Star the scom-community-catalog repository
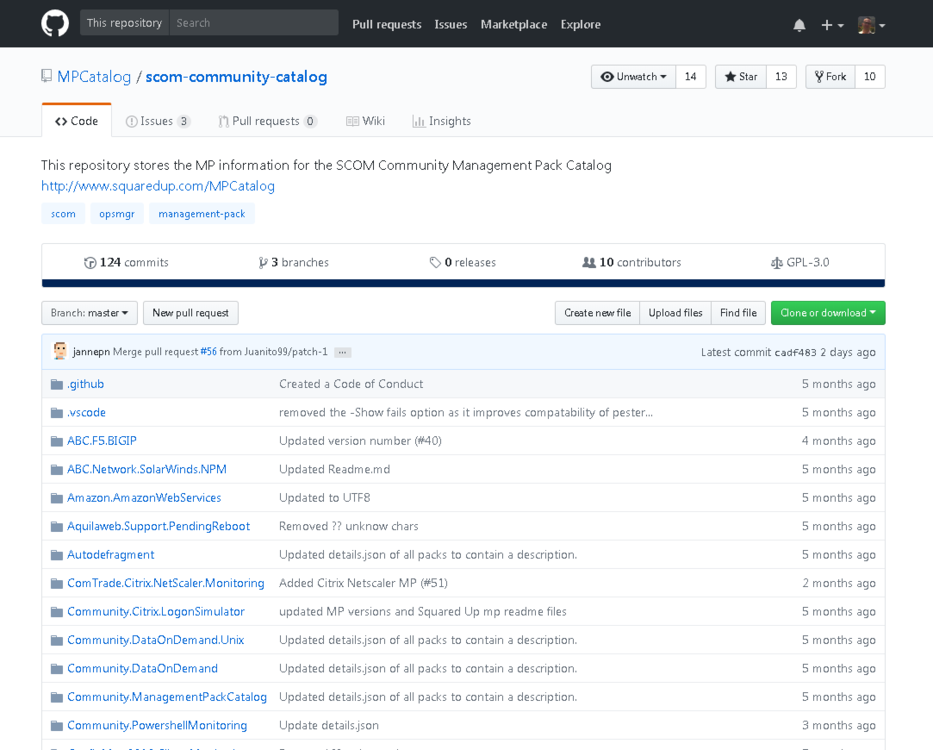933x750 pixels. [x=741, y=77]
